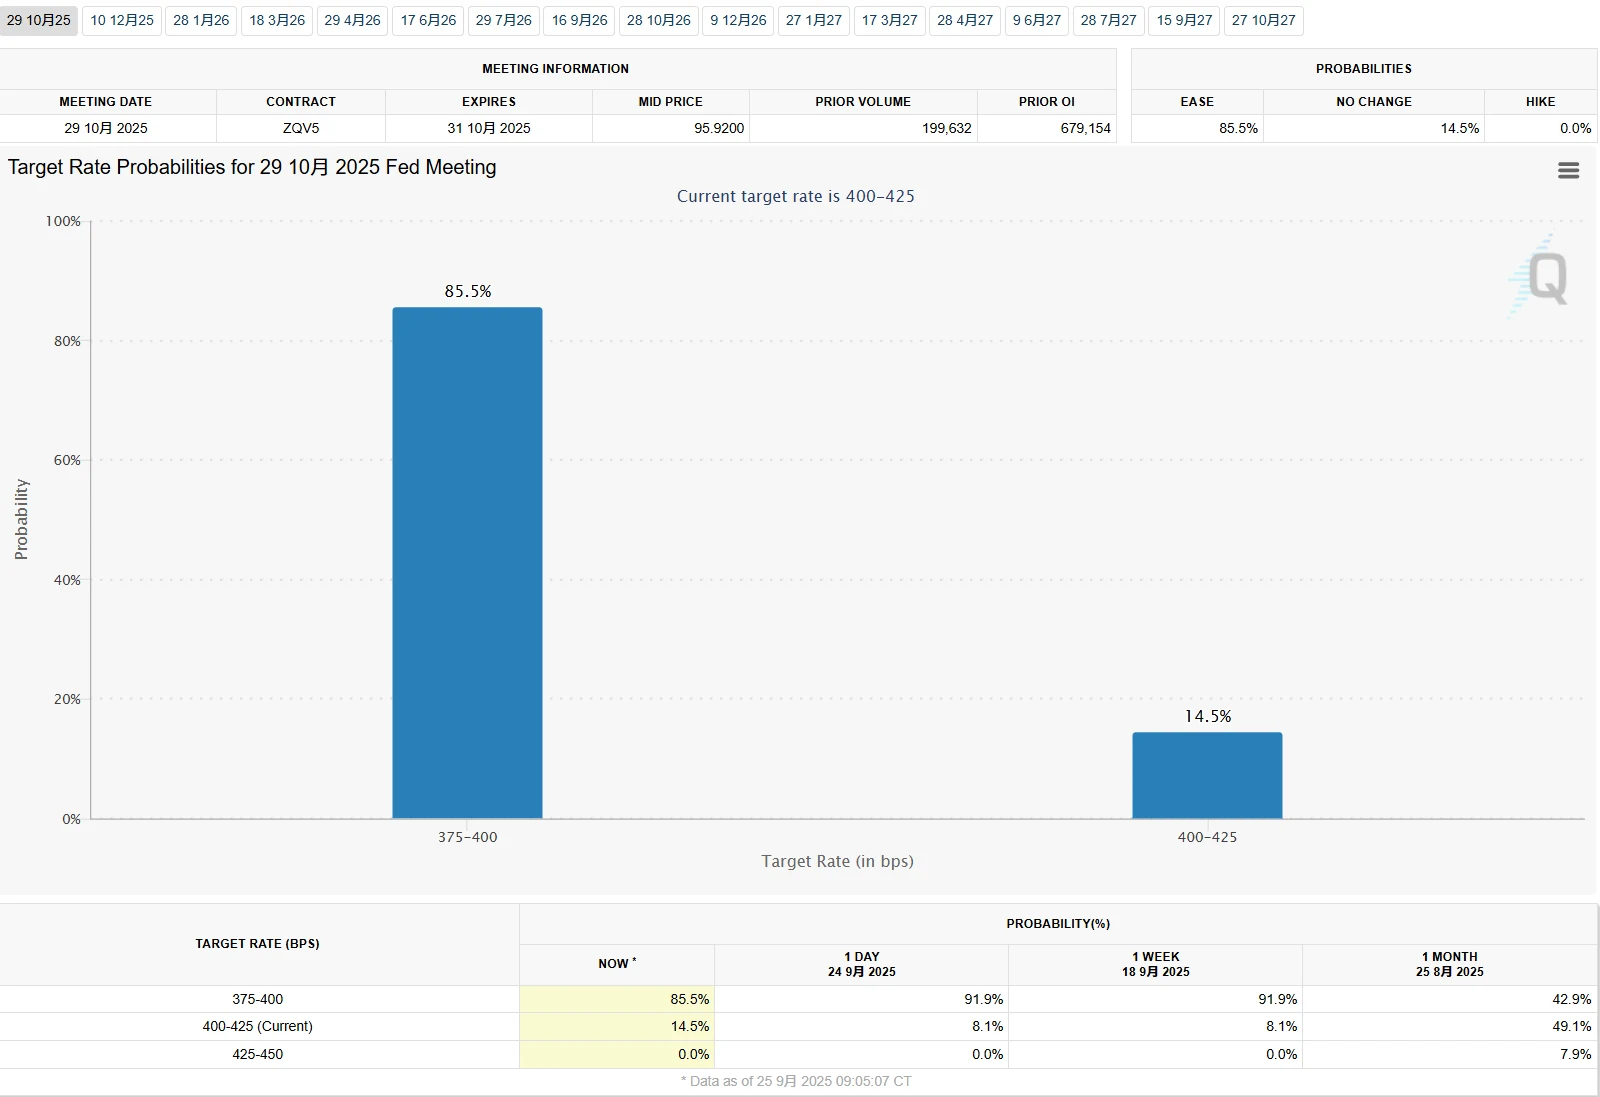The image size is (1600, 1097).
Task: Choose the 16 9月26 meeting tab
Action: coord(580,20)
